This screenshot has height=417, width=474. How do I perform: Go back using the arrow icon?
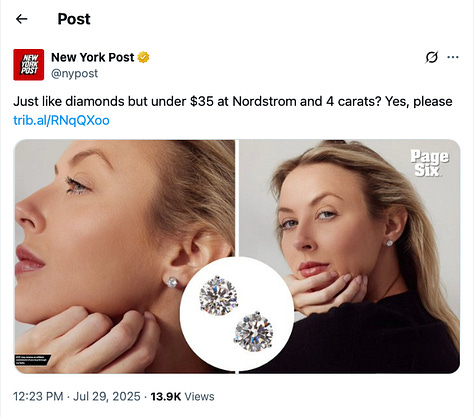[x=22, y=19]
